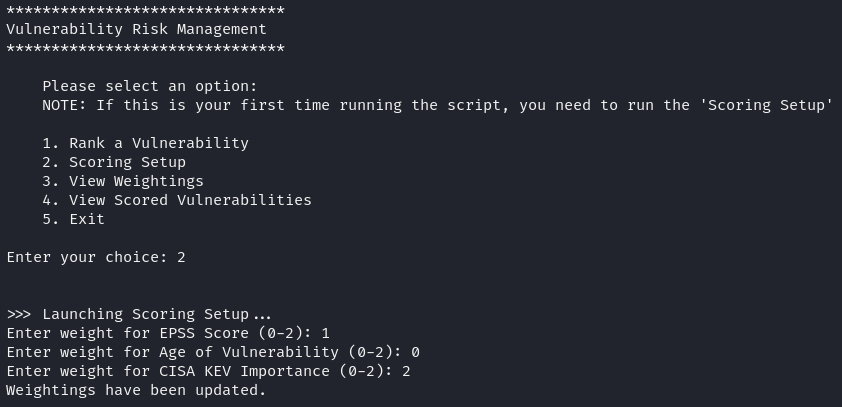Choose '4. View Scored Vulnerabilities' option

click(x=177, y=200)
